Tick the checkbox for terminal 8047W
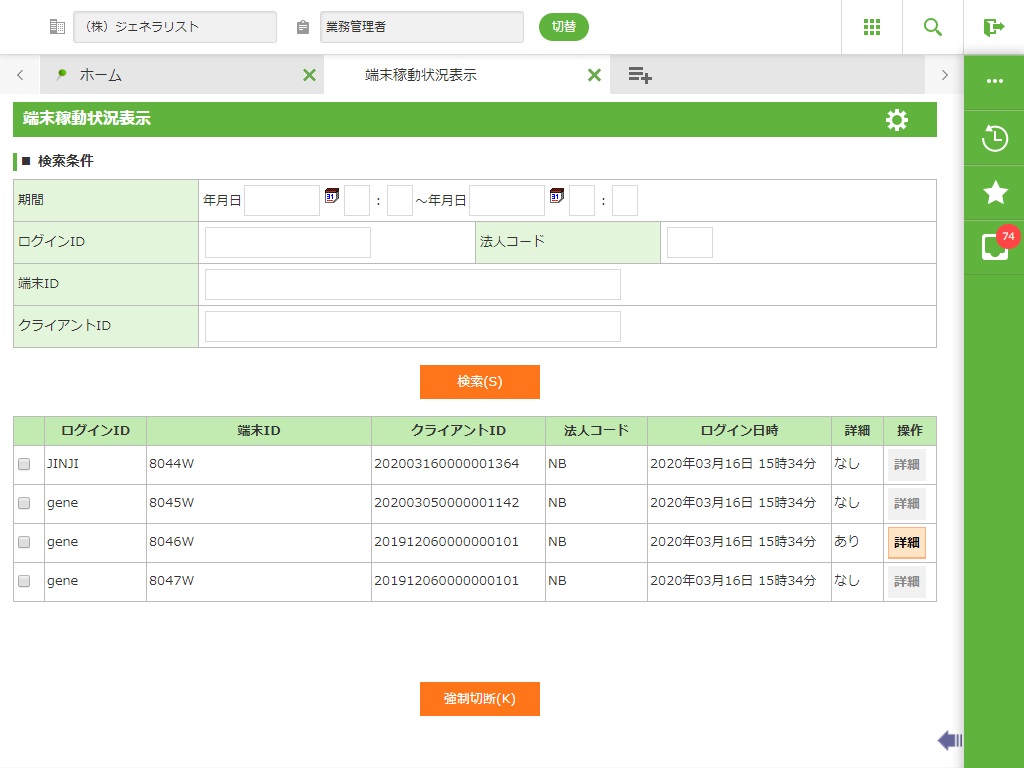This screenshot has height=768, width=1024. 25,581
